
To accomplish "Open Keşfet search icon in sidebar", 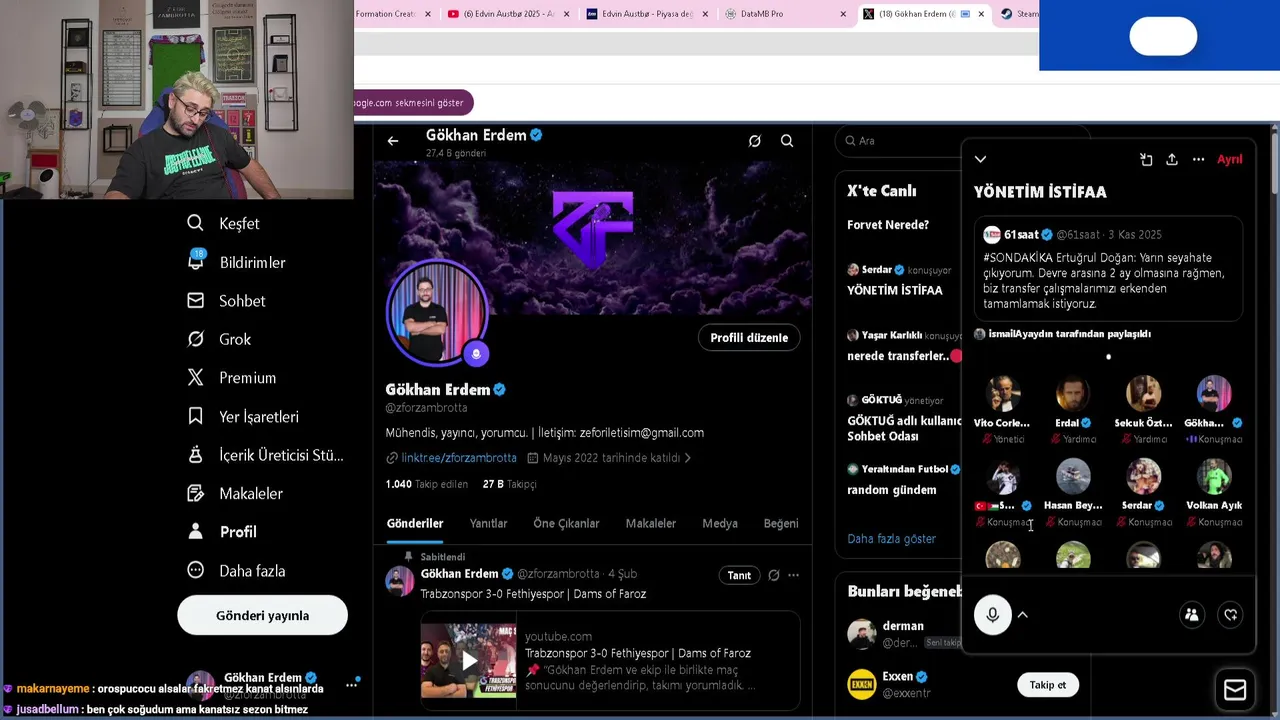I will click(x=195, y=223).
